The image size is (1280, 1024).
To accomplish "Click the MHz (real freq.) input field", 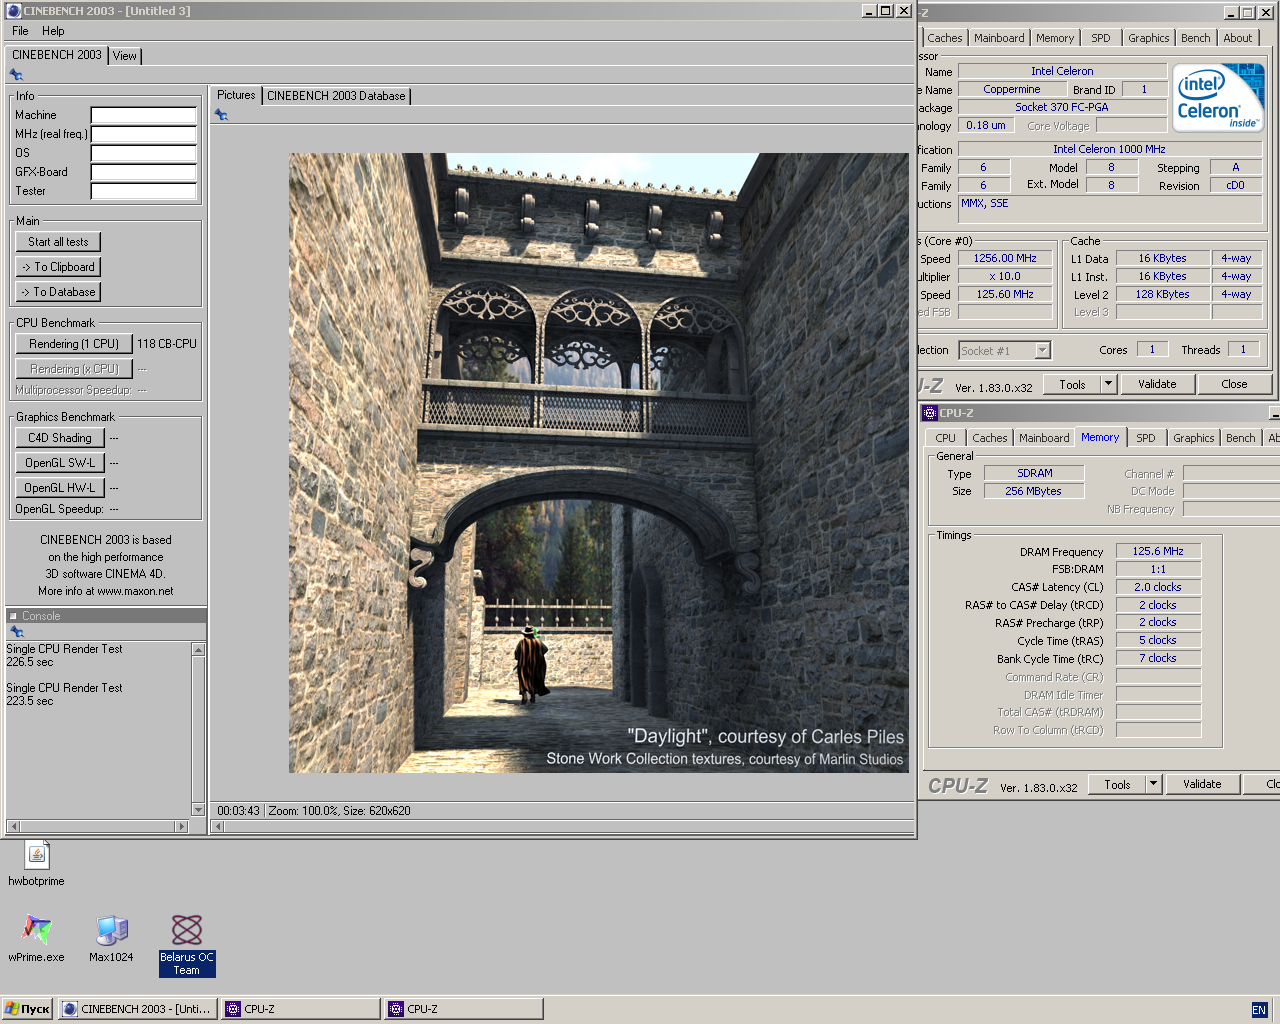I will point(144,134).
